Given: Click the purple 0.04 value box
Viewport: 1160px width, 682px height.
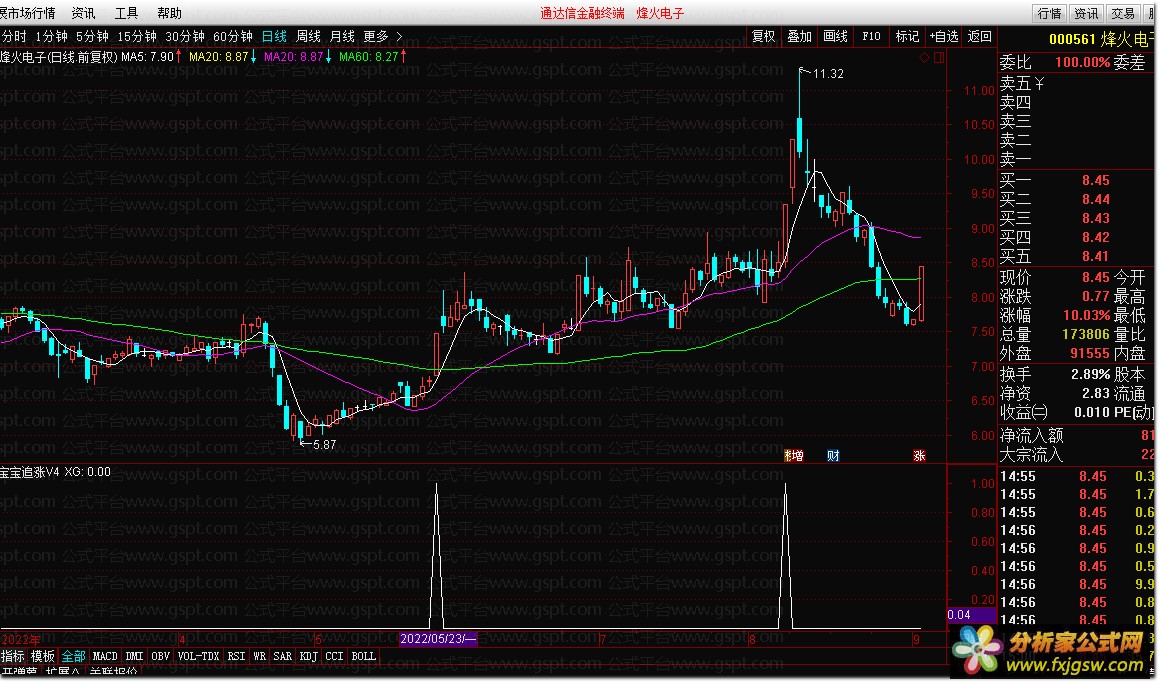Looking at the screenshot, I should point(972,615).
